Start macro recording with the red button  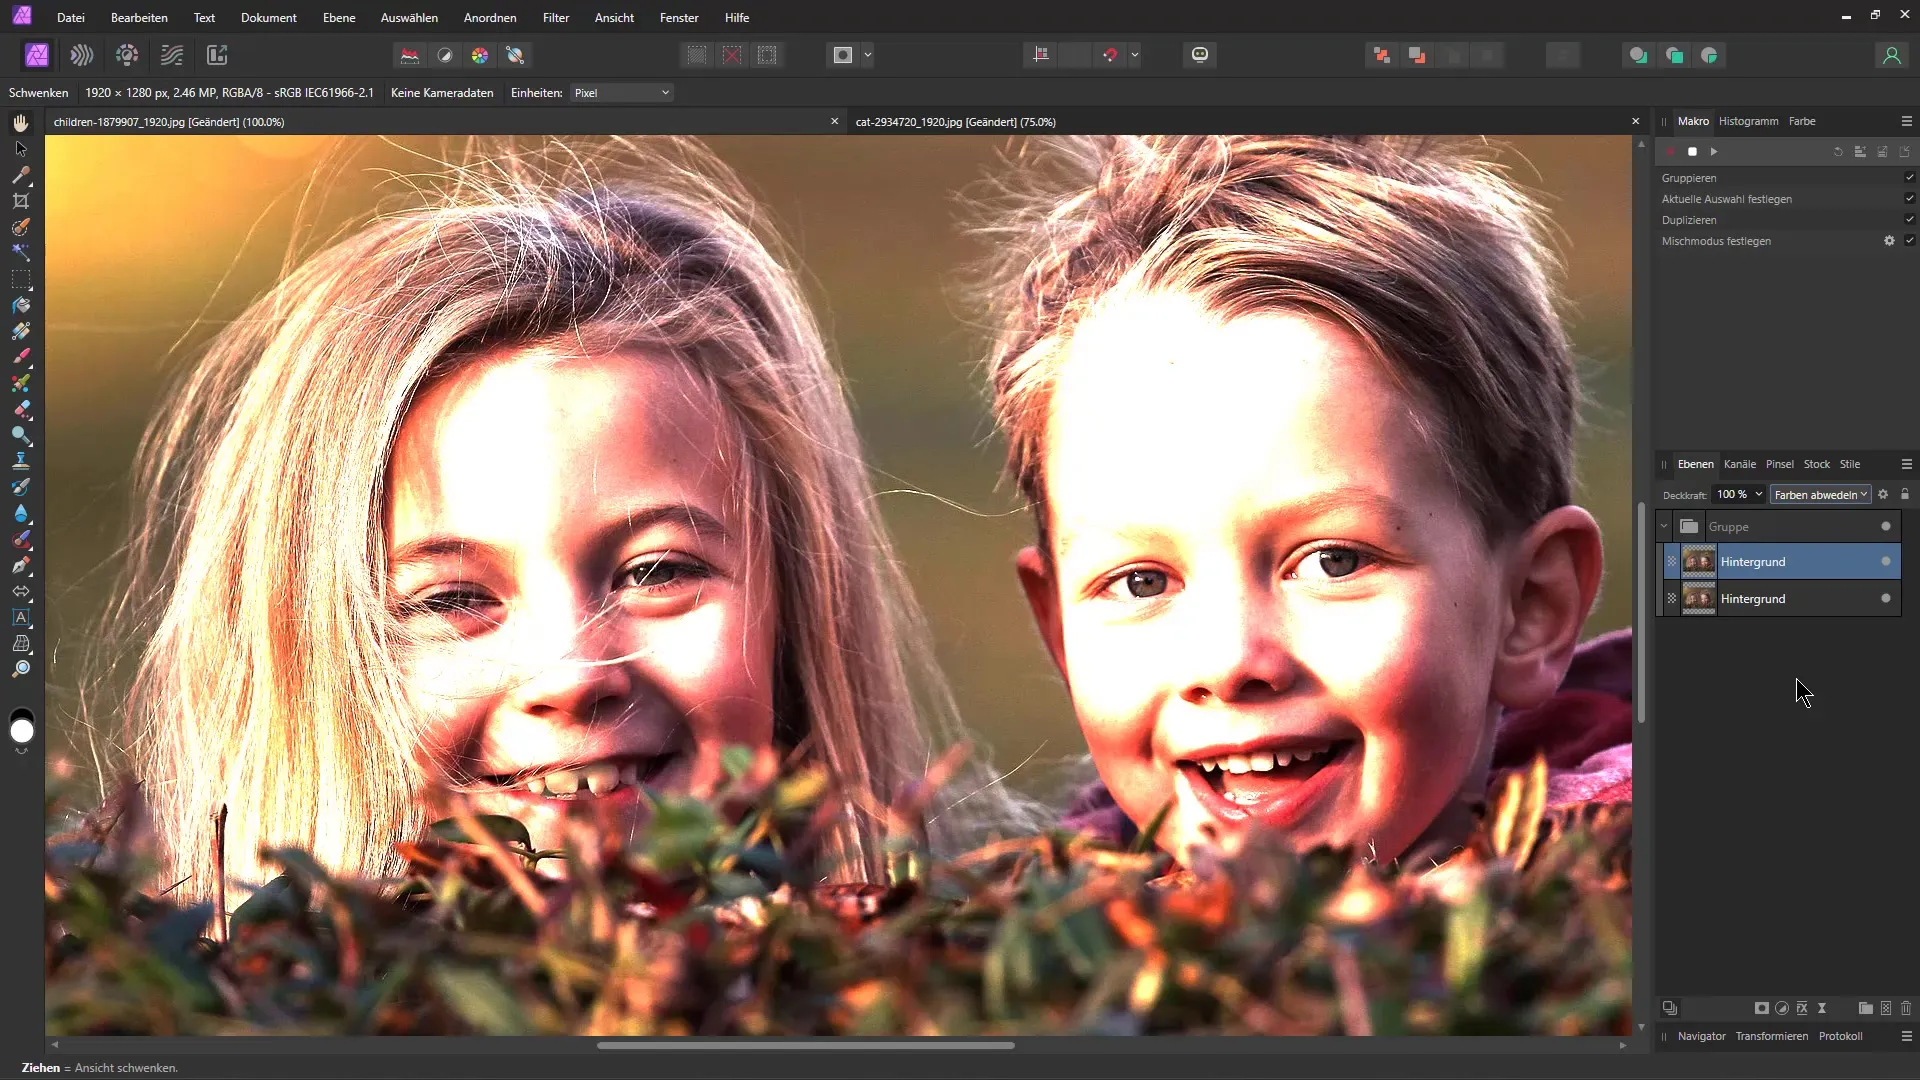click(1670, 152)
